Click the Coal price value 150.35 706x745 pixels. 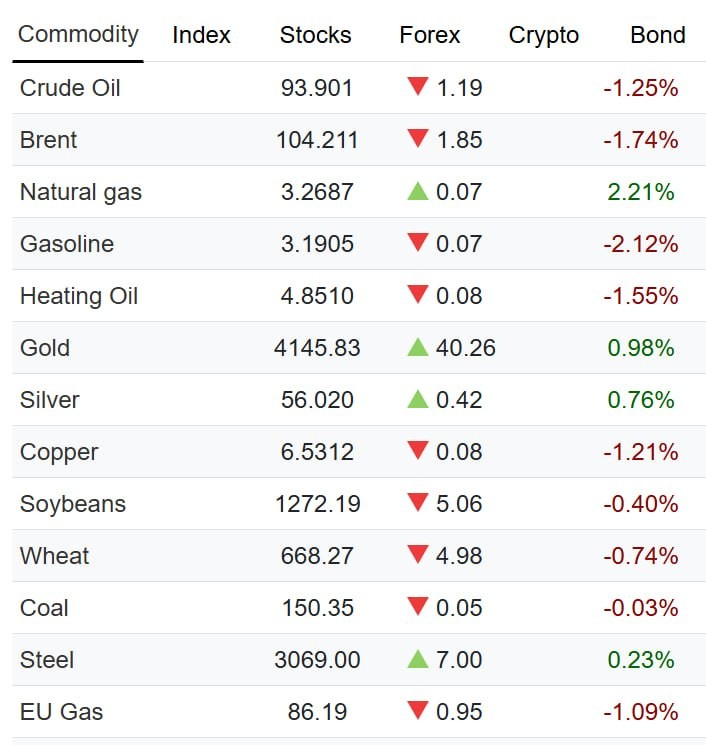[317, 608]
